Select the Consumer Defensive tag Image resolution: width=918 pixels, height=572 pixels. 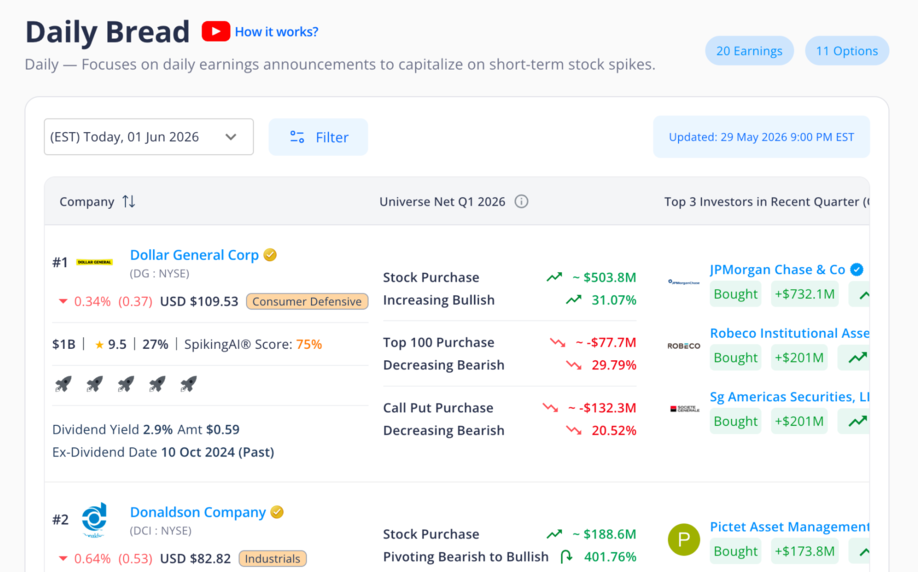[307, 302]
